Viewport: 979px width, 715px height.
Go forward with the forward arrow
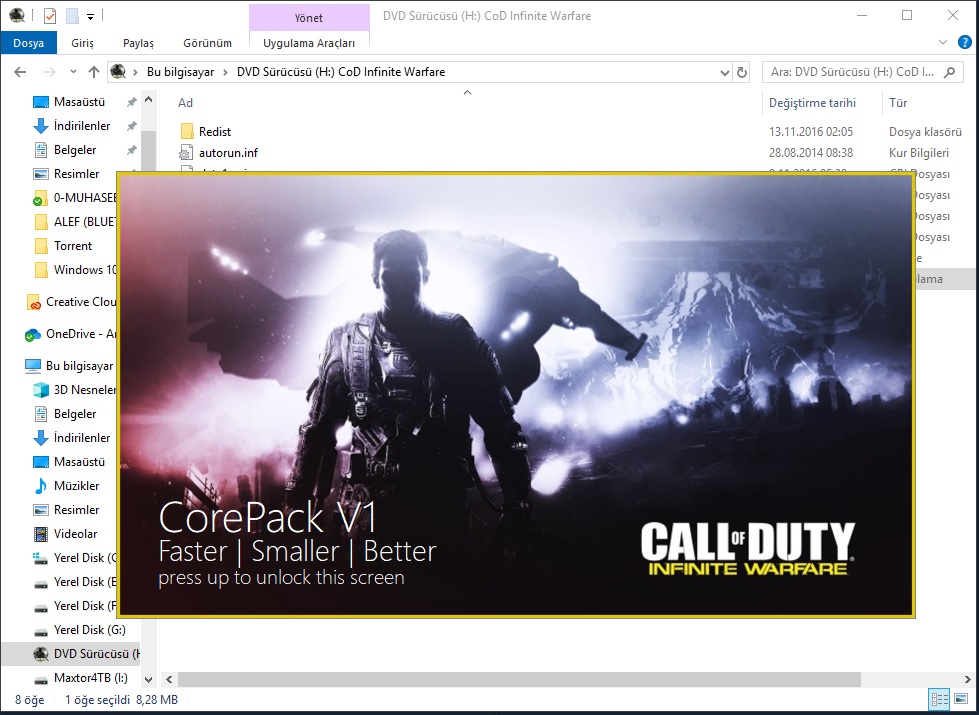click(49, 72)
